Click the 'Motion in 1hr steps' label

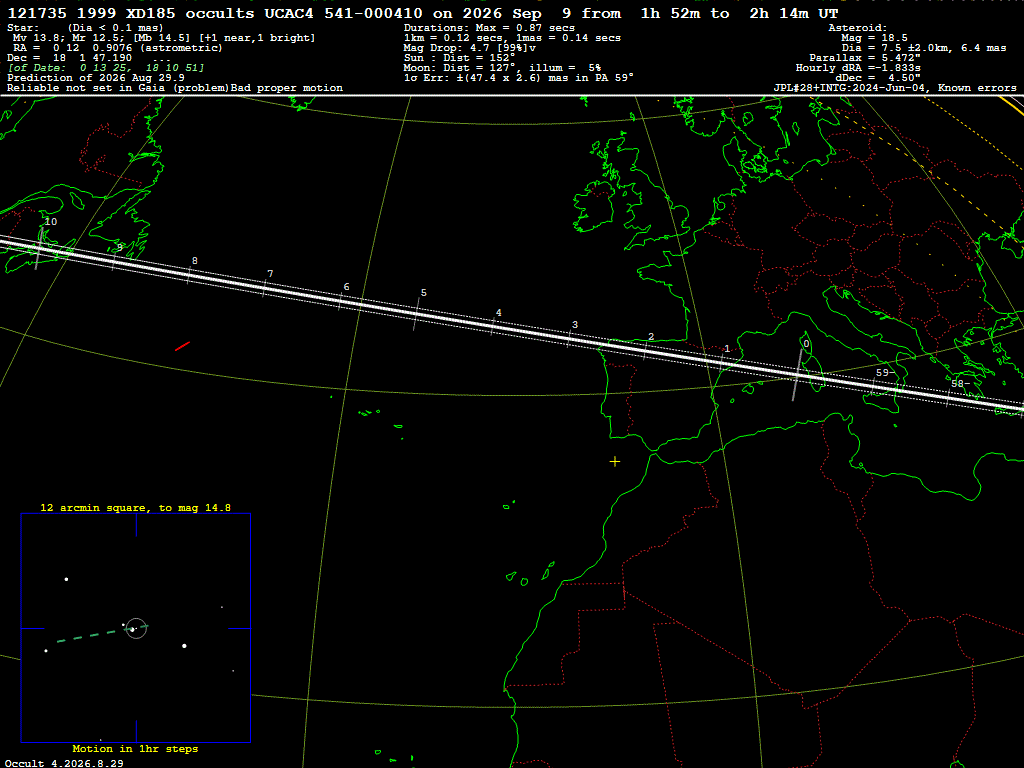coord(135,748)
